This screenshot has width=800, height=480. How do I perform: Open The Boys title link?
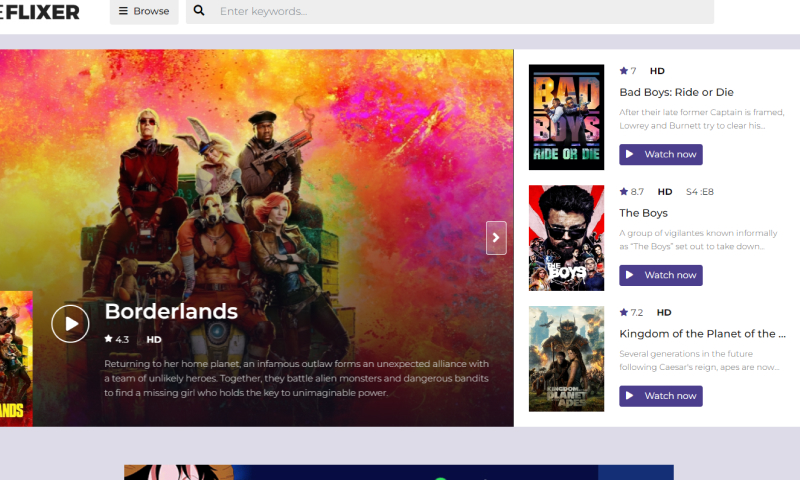pyautogui.click(x=643, y=213)
